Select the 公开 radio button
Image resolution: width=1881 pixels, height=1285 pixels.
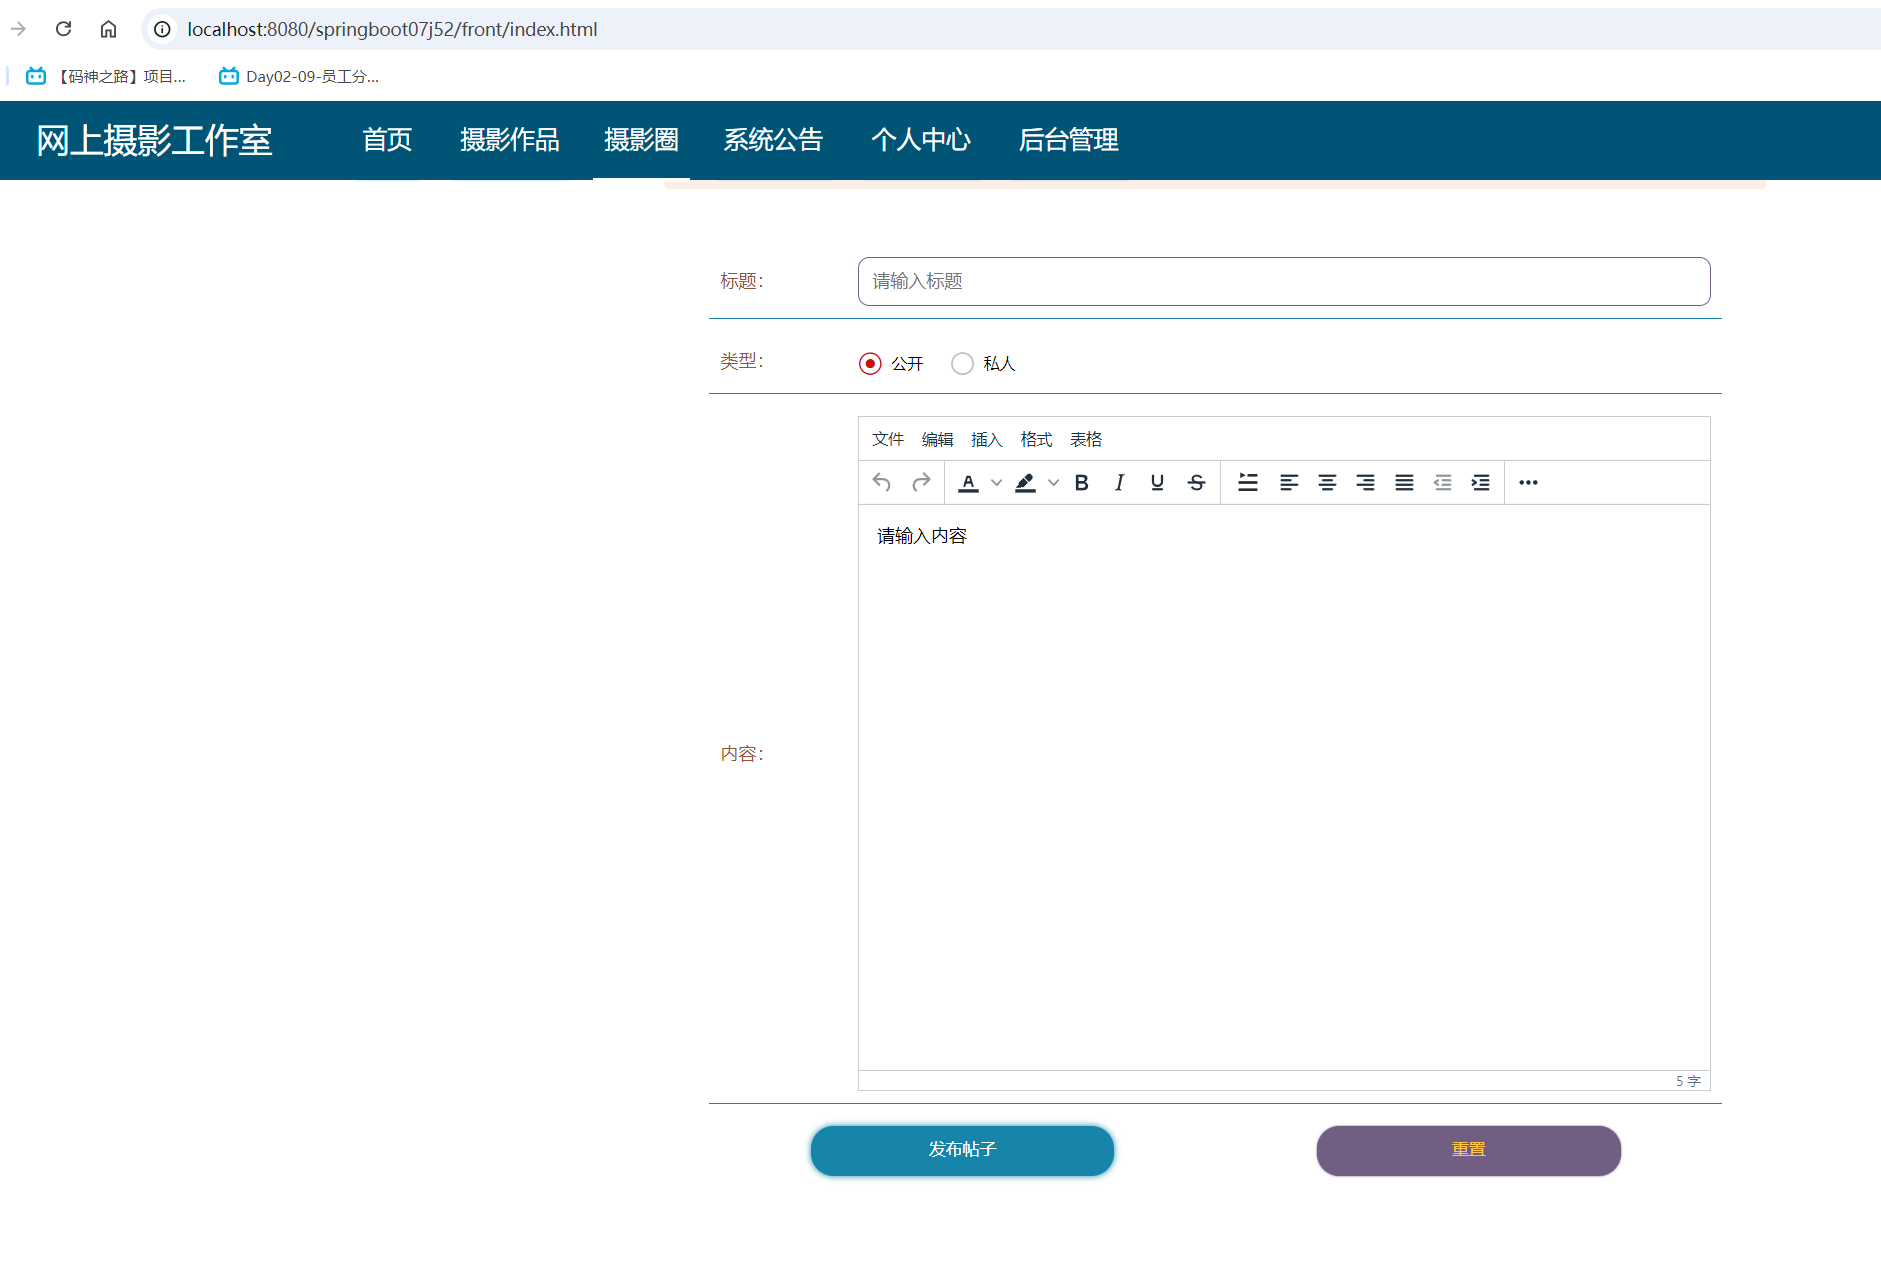point(869,363)
